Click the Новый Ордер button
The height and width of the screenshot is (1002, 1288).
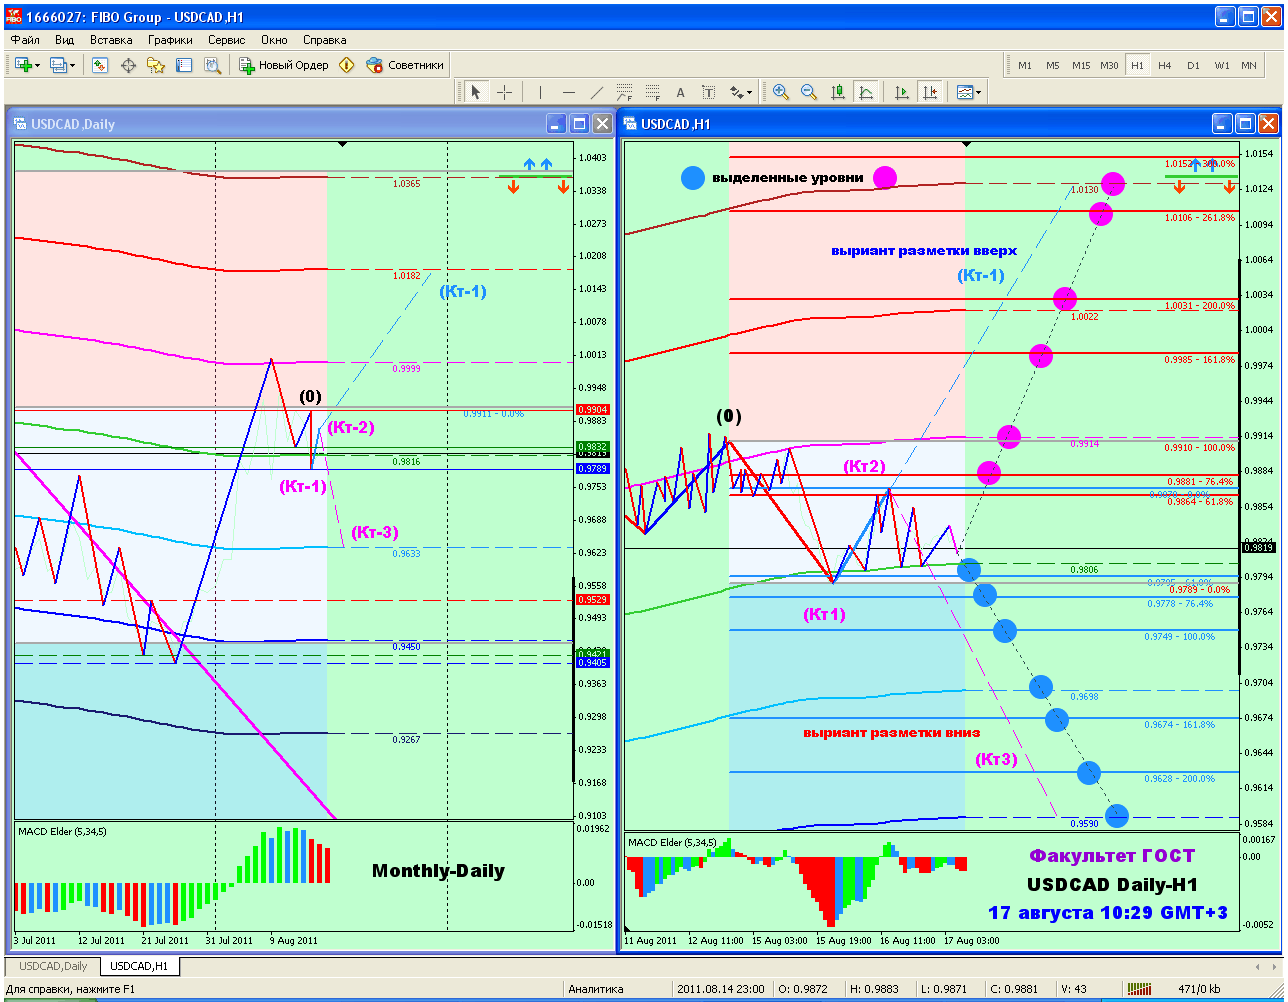[x=284, y=65]
